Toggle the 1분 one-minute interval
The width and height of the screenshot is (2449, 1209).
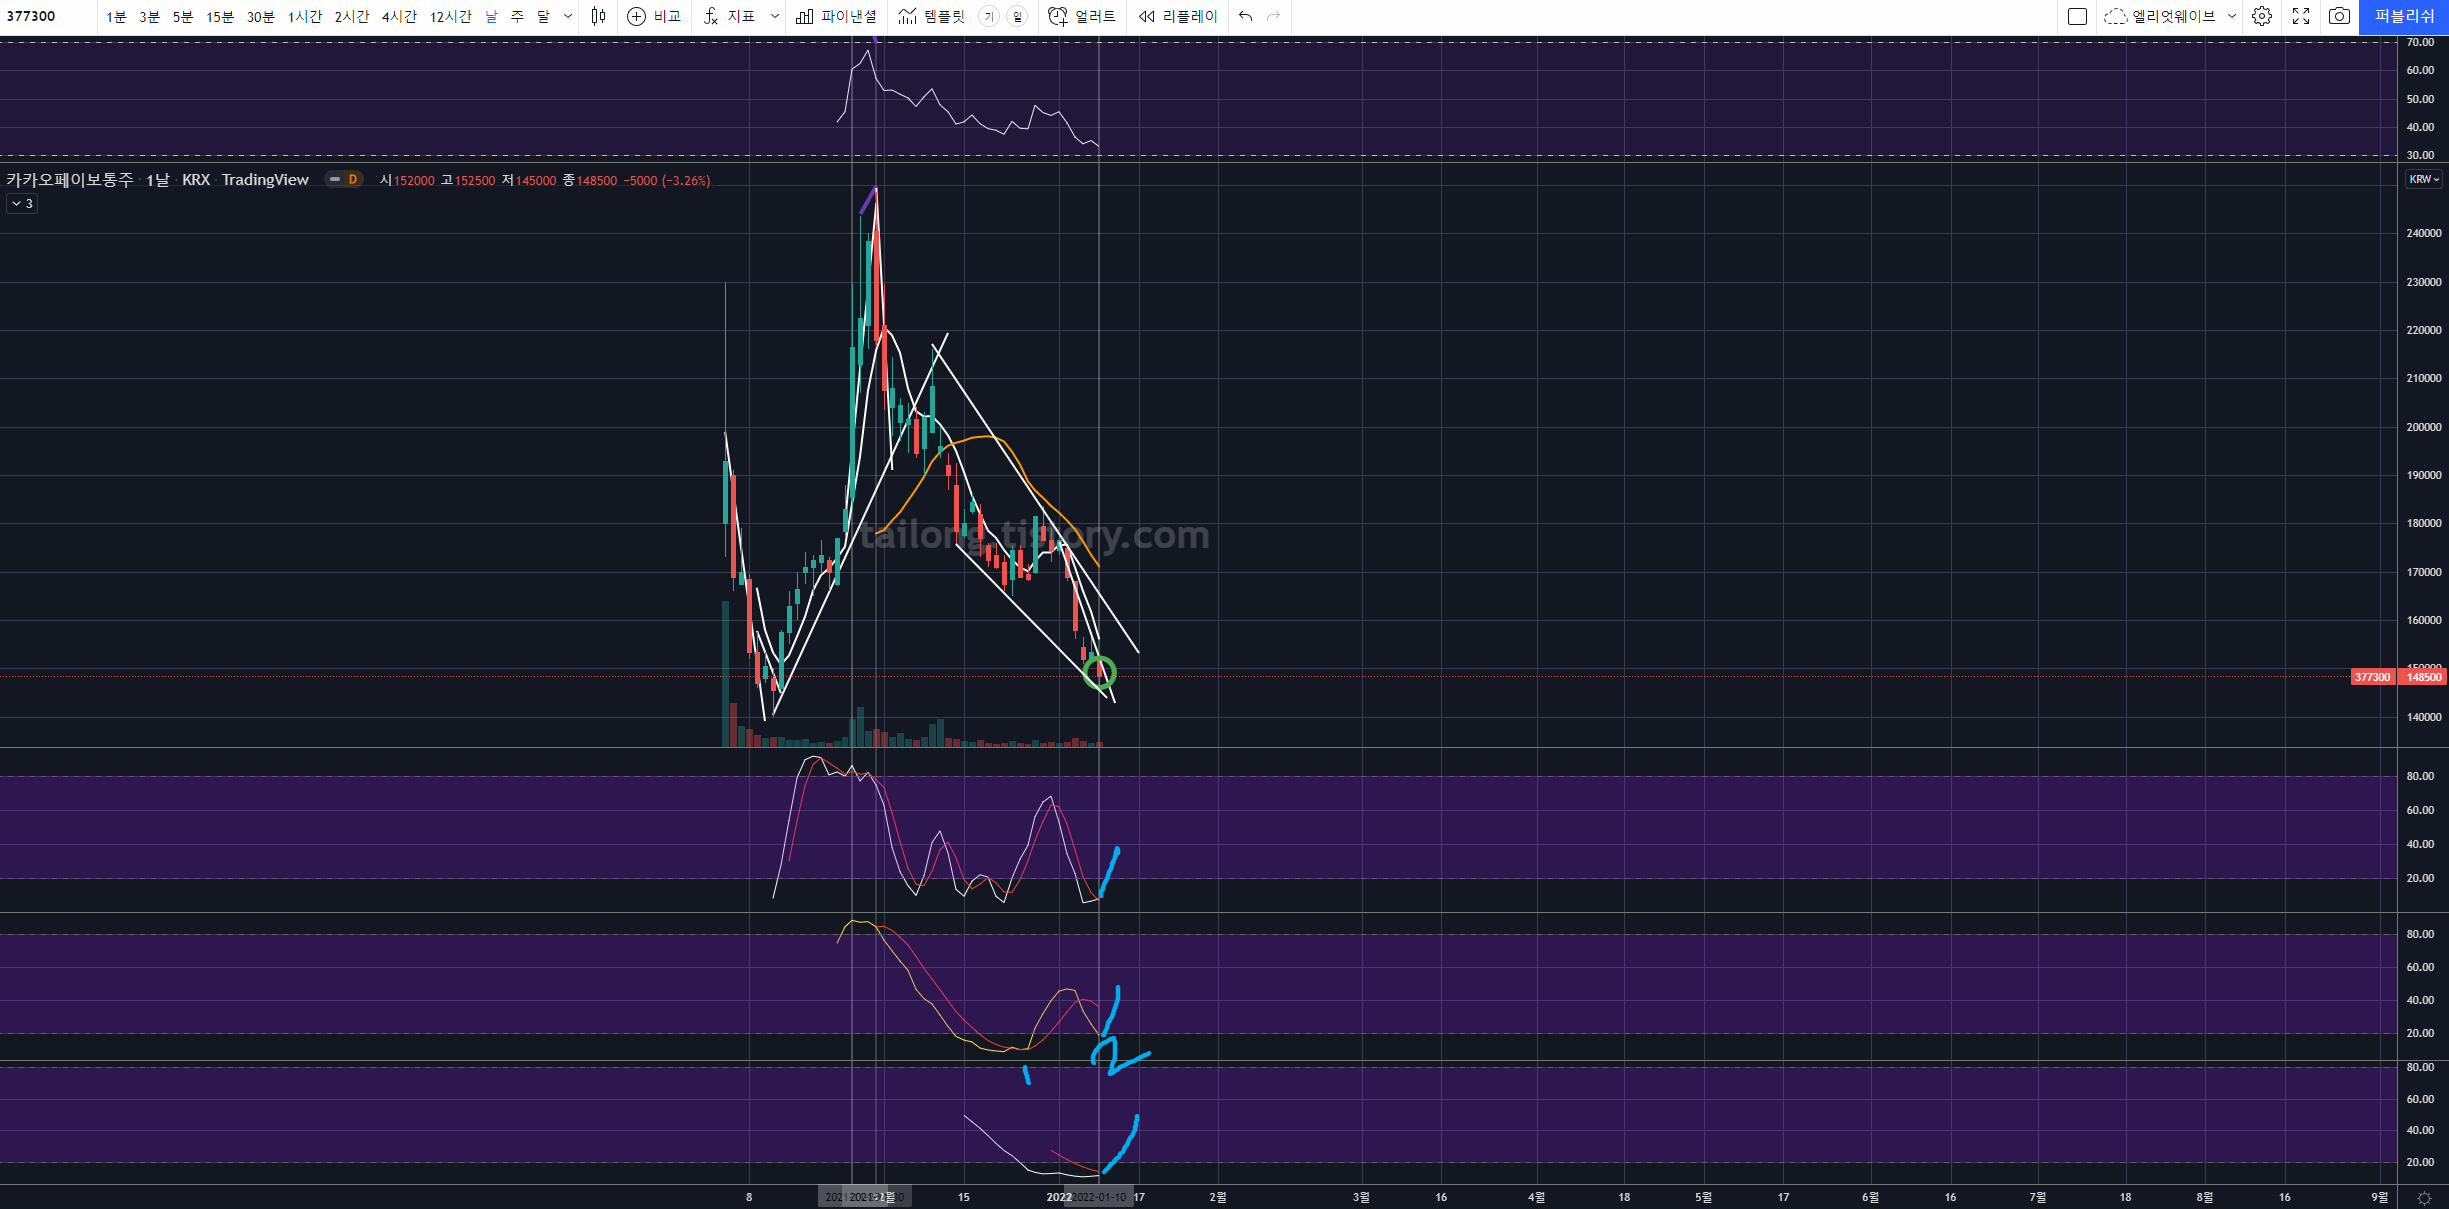tap(116, 16)
